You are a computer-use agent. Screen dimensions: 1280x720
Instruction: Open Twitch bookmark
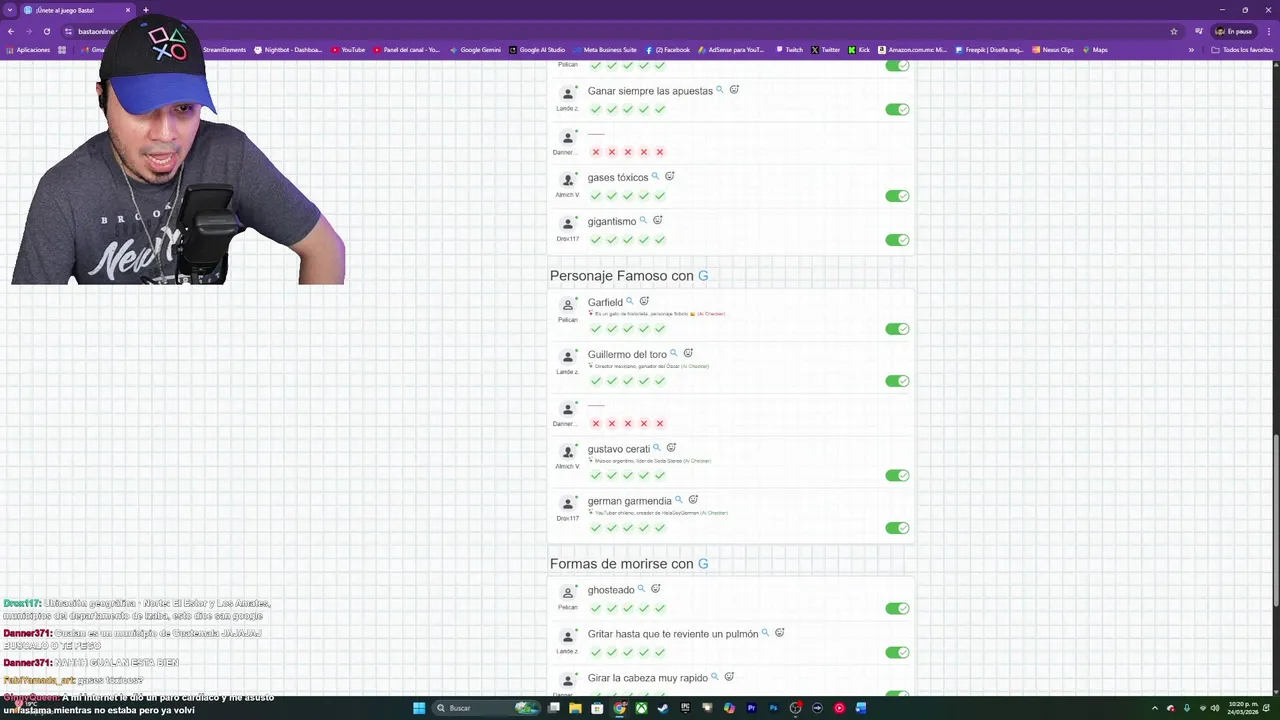point(789,50)
